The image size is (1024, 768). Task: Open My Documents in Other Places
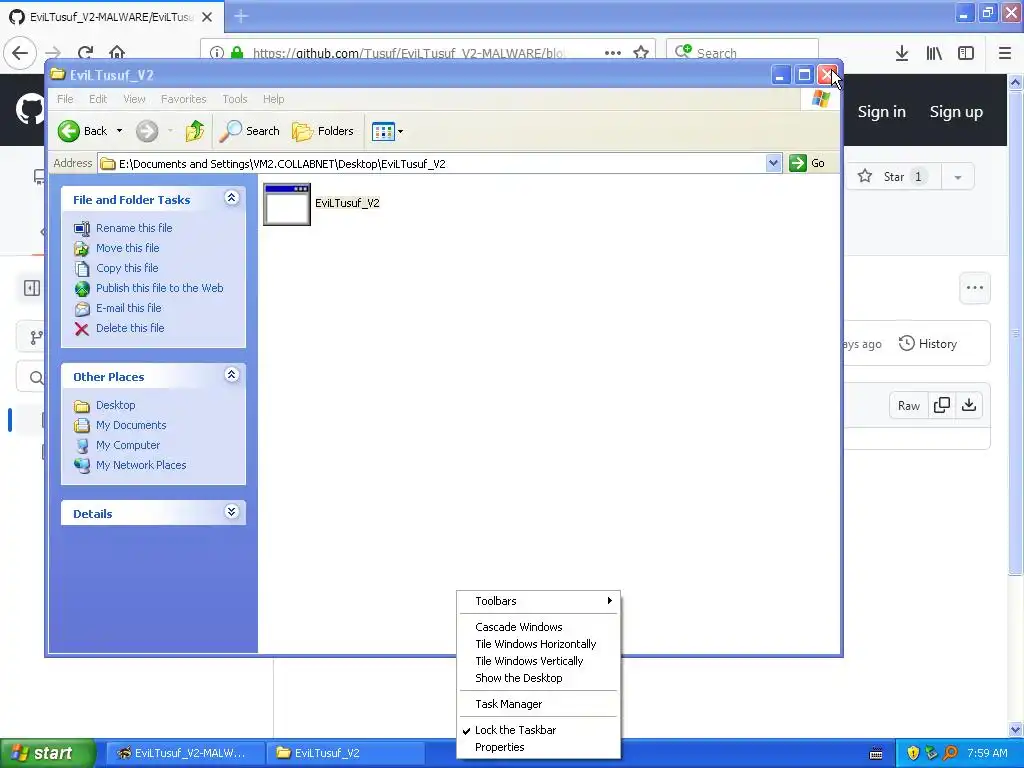tap(131, 425)
